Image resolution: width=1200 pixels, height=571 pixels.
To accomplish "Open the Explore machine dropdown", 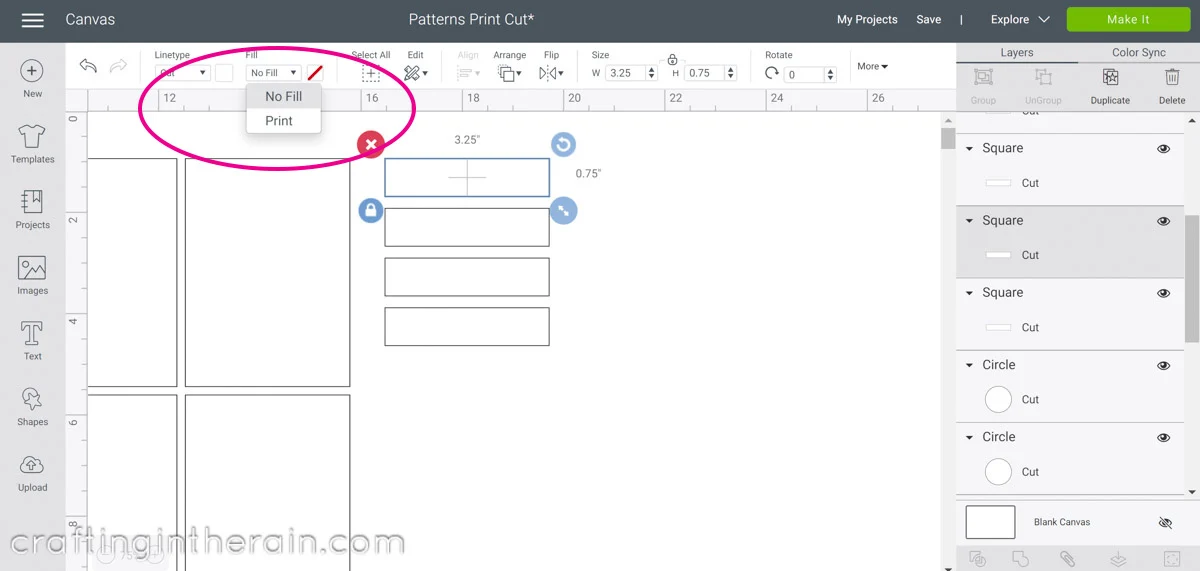I will point(1019,19).
